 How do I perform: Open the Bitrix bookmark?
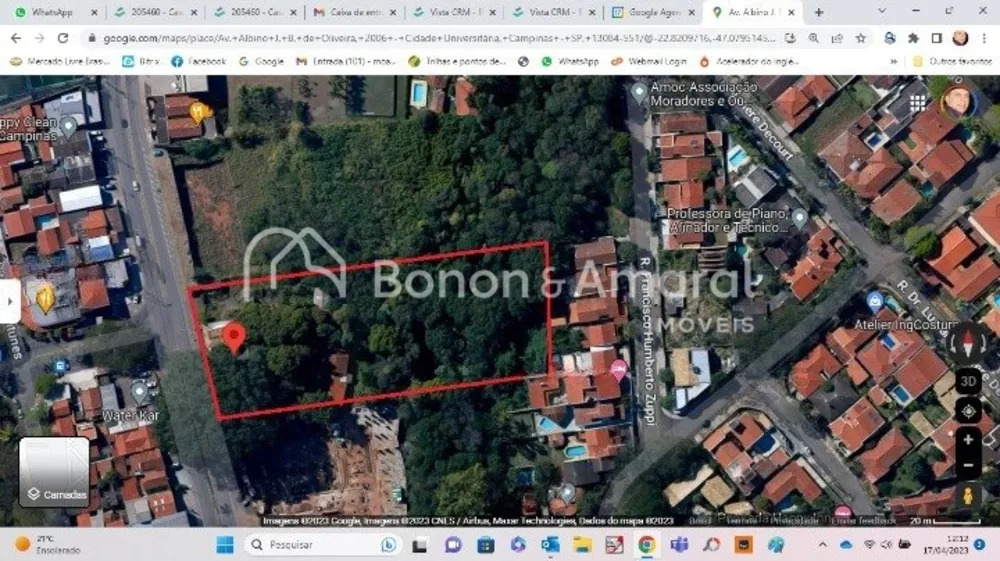[x=141, y=61]
